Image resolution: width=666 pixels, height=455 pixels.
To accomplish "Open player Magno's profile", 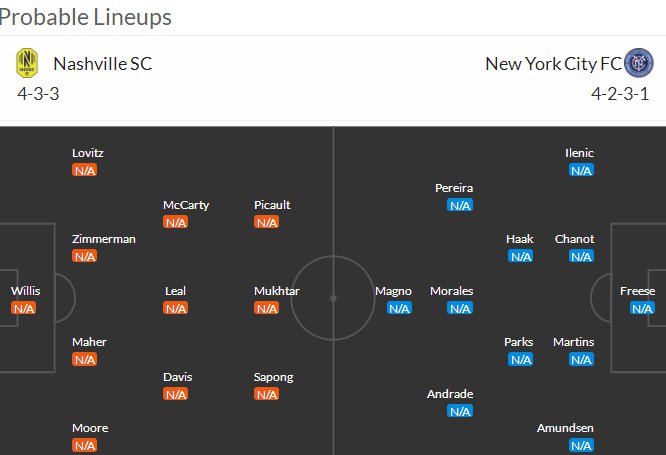I will [393, 291].
